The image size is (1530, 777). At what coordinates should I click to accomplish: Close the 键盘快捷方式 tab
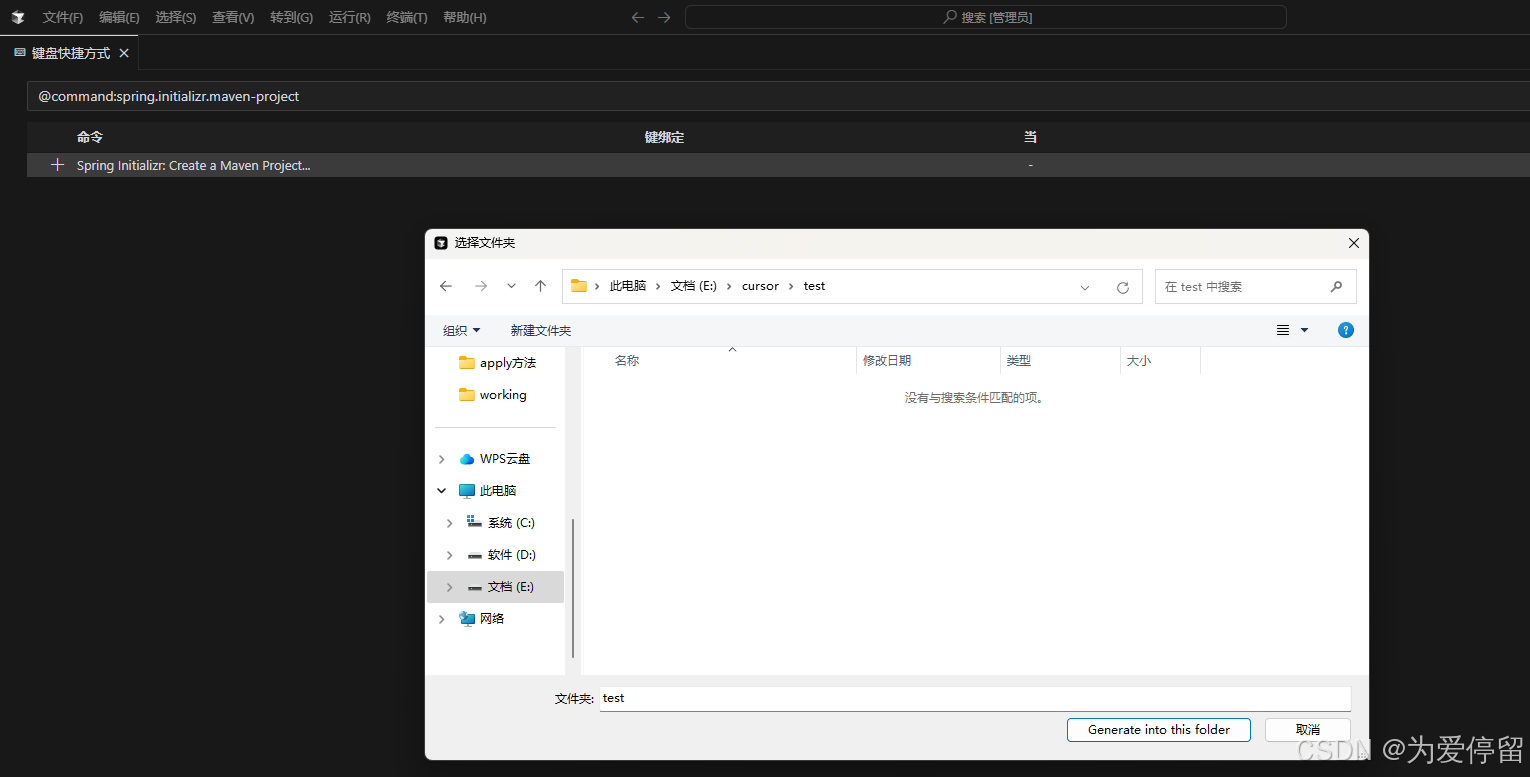(x=124, y=53)
